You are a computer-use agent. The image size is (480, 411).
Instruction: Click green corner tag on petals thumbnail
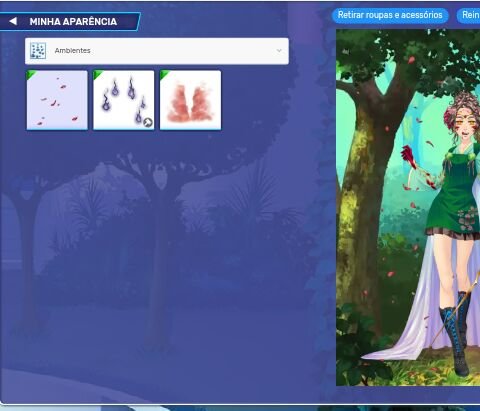(x=31, y=75)
